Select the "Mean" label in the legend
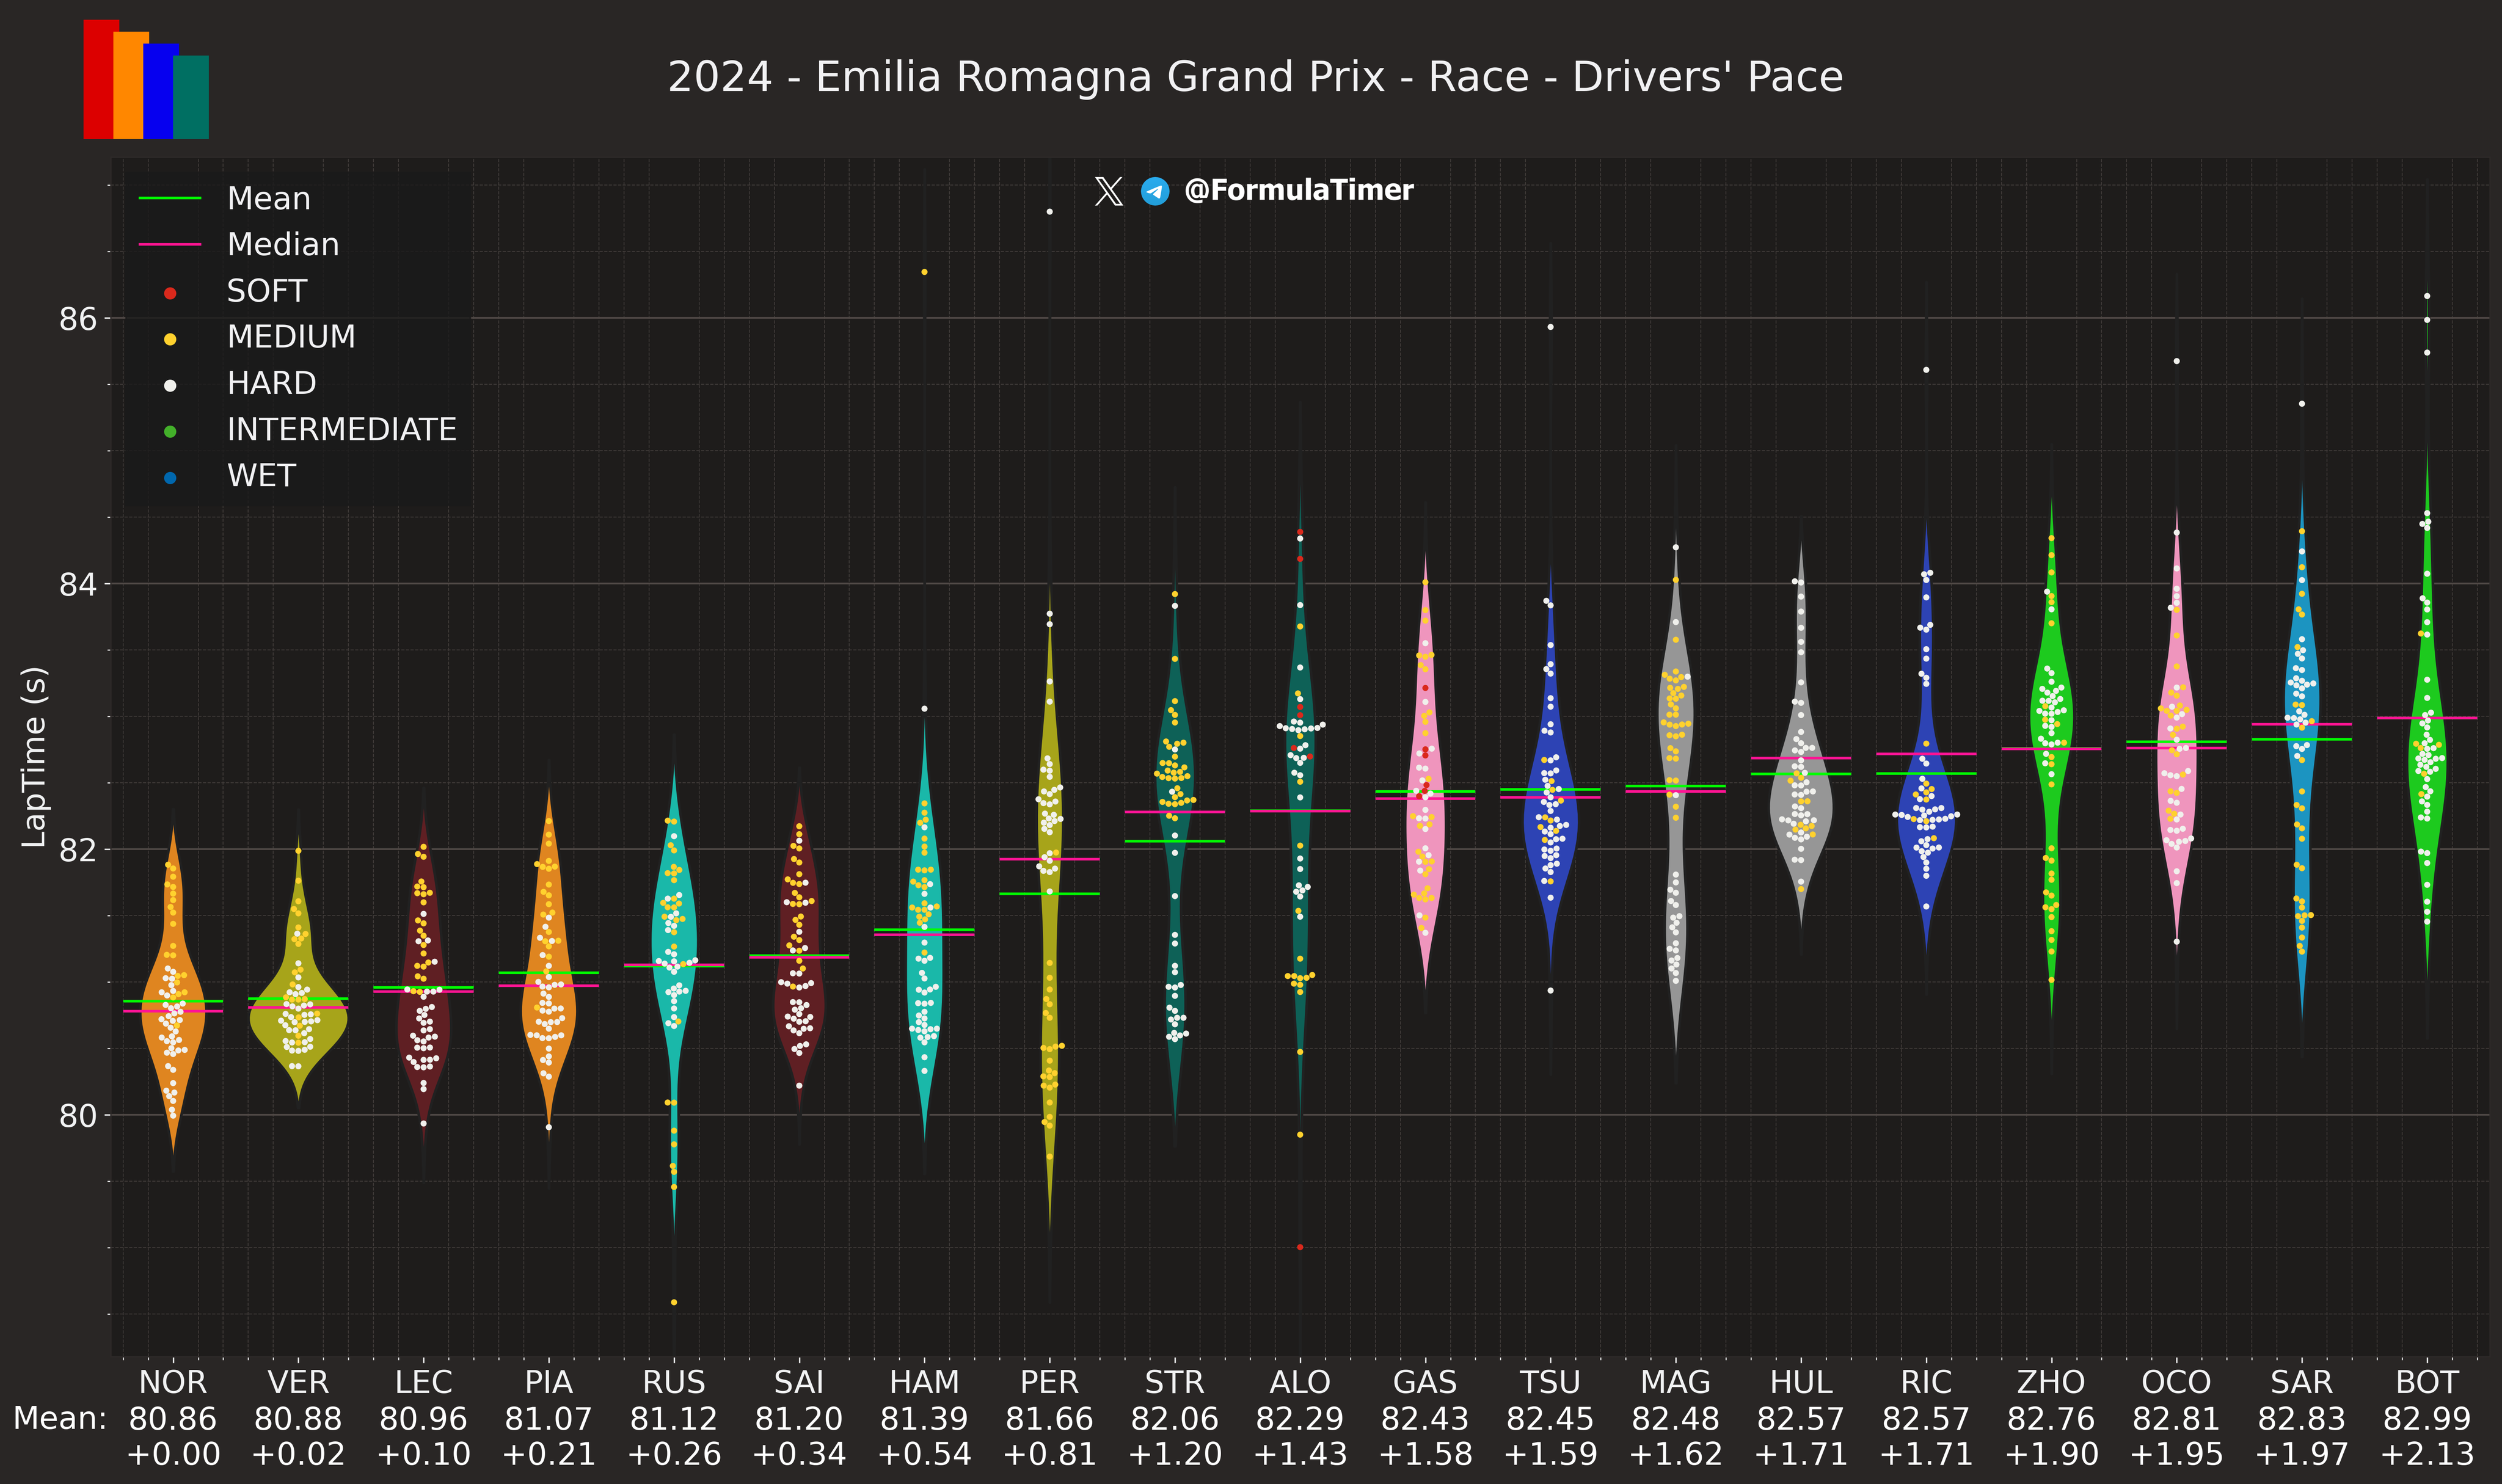 (269, 198)
